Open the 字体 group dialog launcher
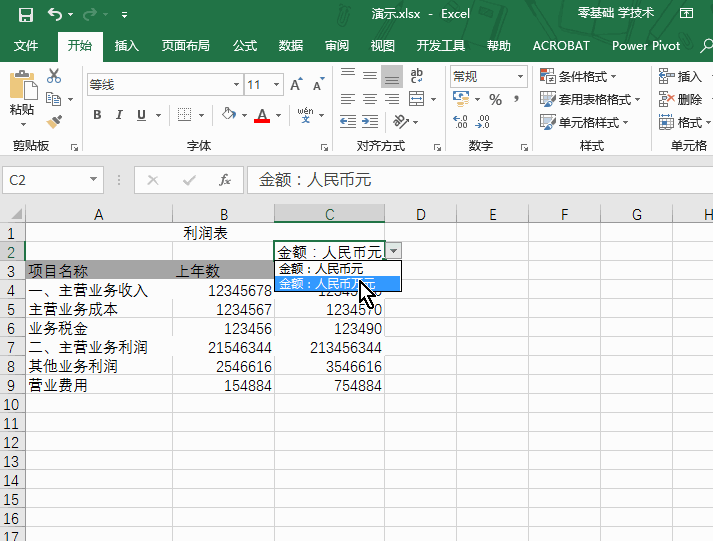Screen dimensions: 713x541 point(324,147)
